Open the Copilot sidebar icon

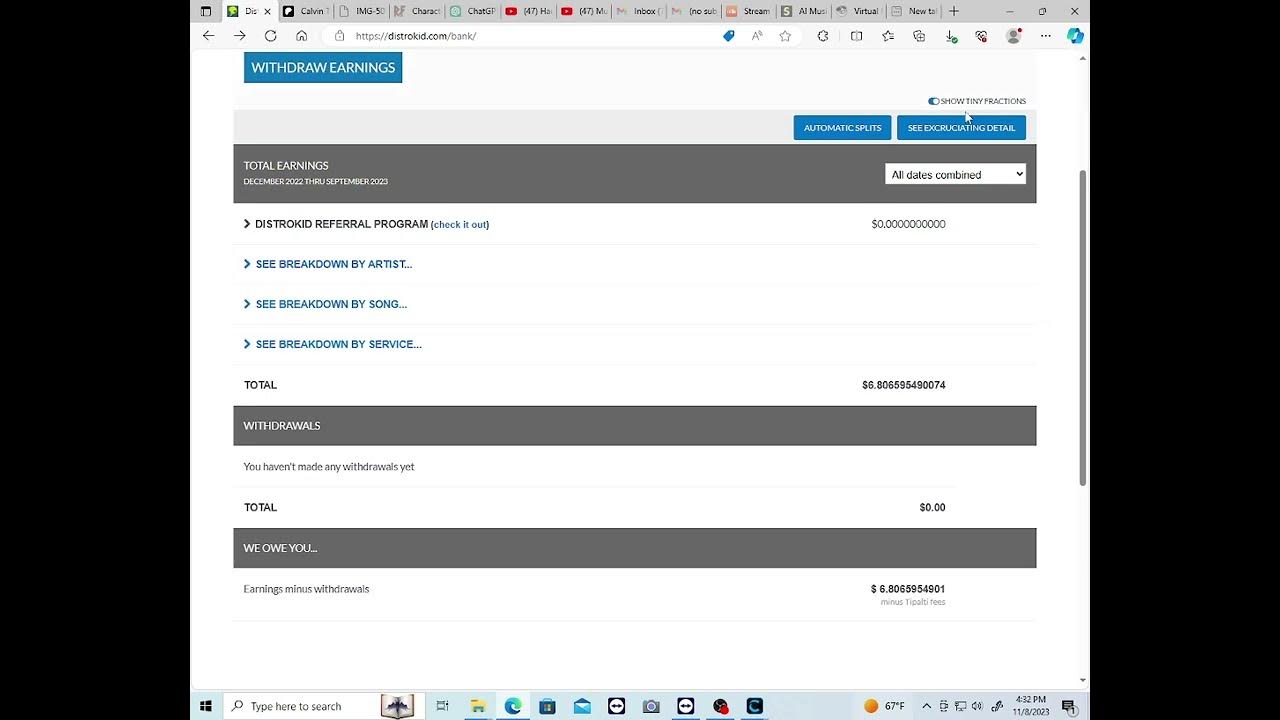[x=1075, y=36]
